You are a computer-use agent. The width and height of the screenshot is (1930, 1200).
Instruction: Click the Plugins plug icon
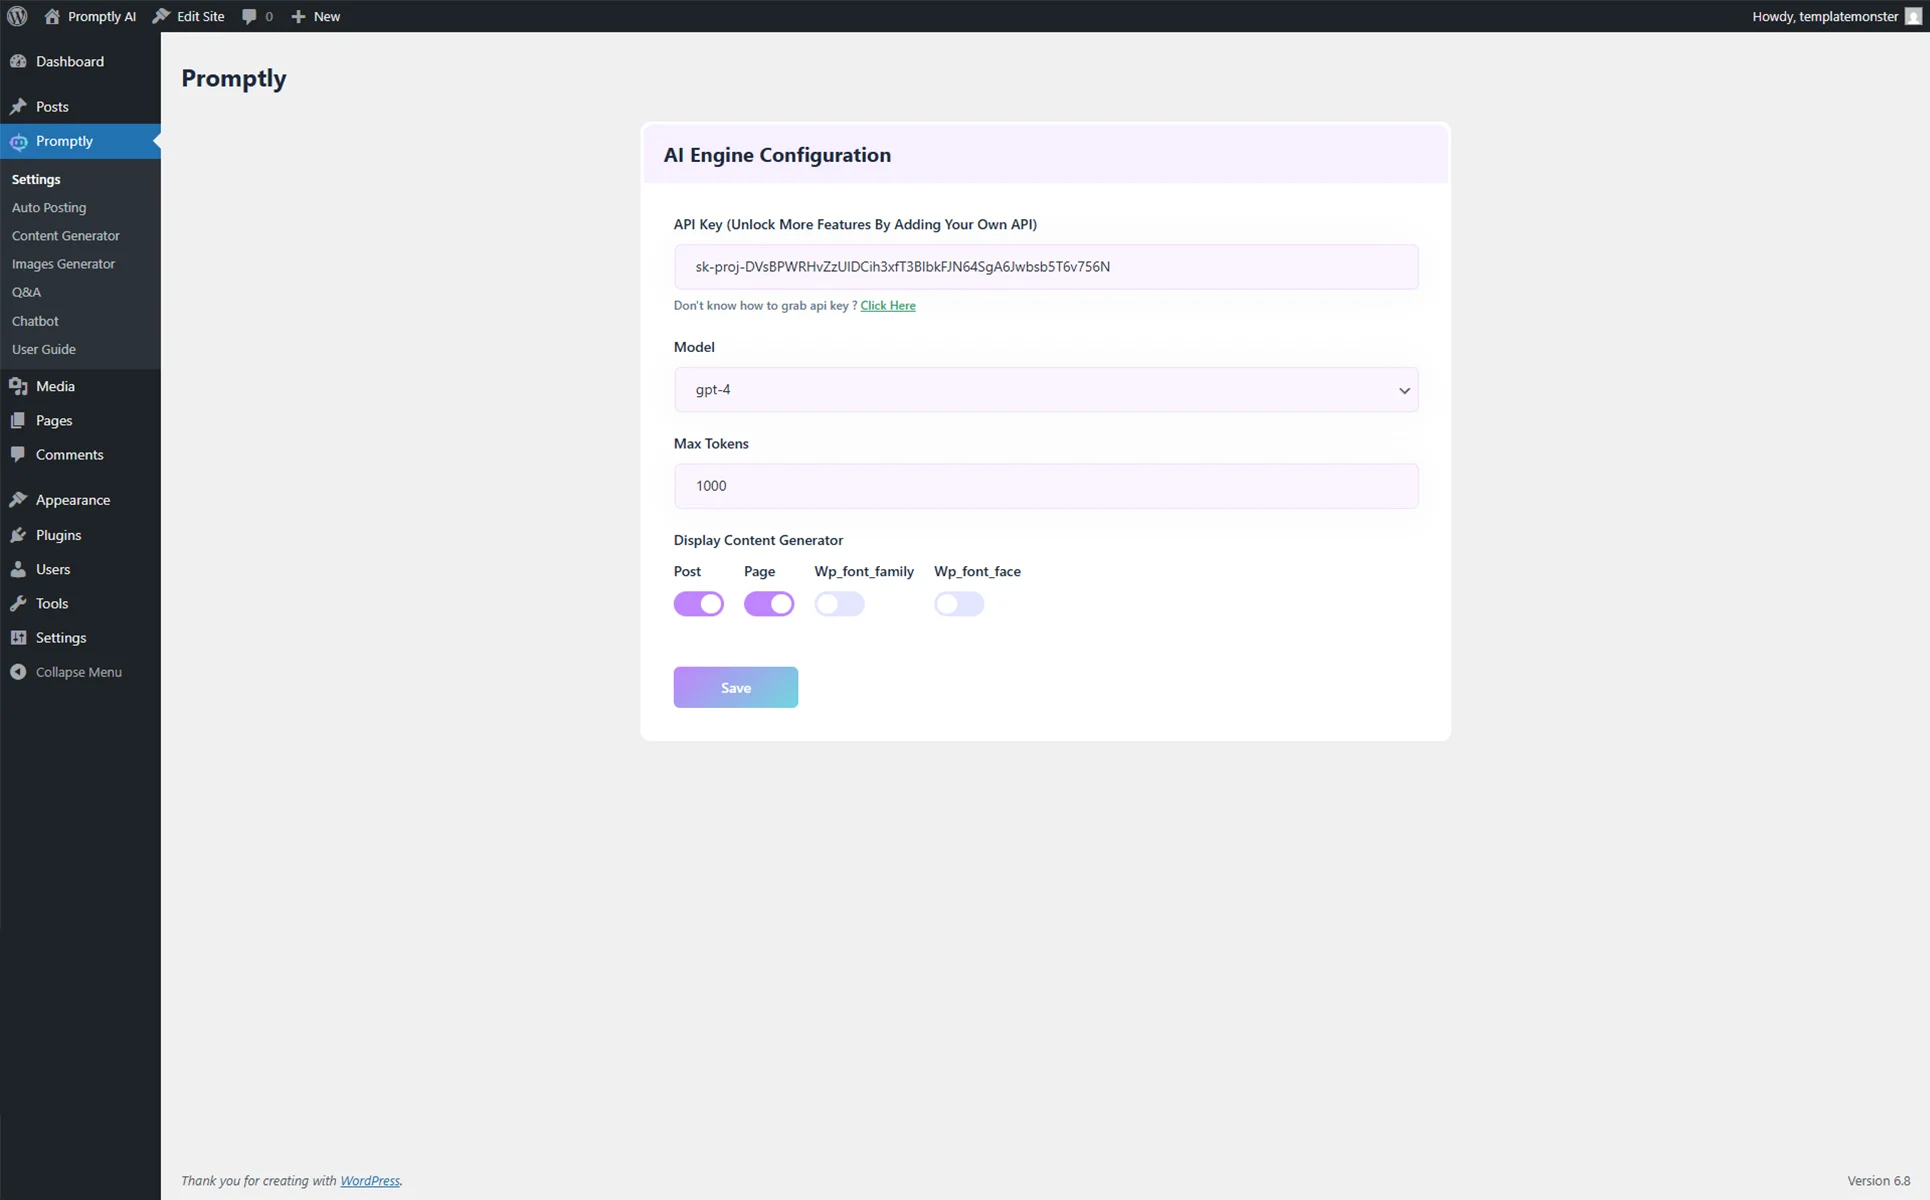[x=18, y=535]
